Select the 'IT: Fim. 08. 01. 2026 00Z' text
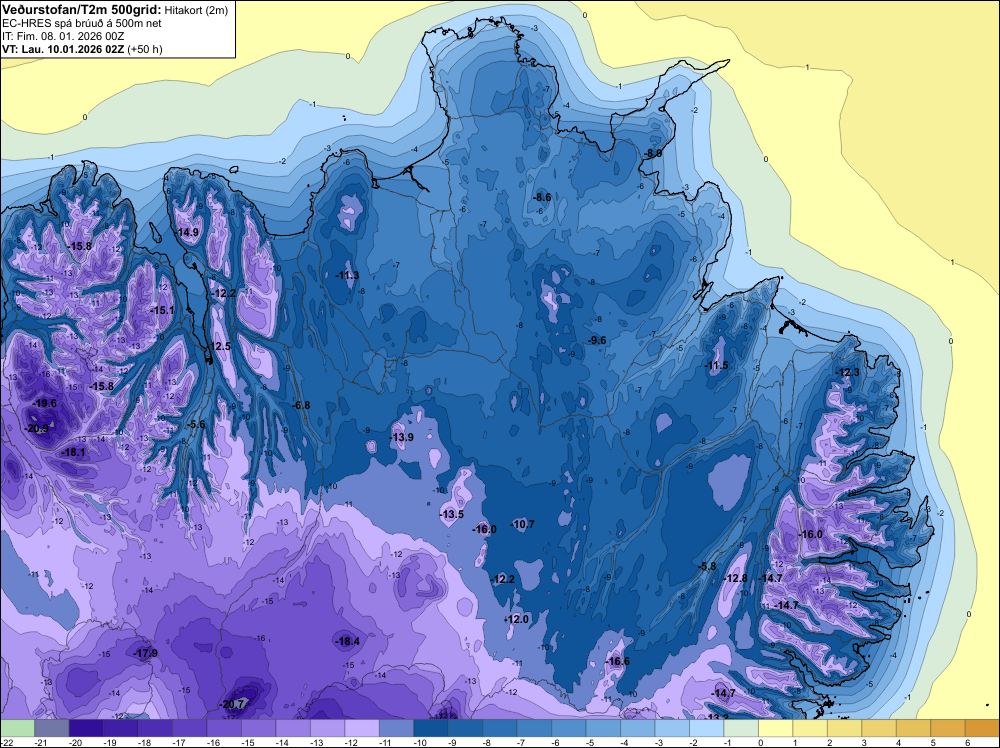1000x748 pixels. (62, 36)
